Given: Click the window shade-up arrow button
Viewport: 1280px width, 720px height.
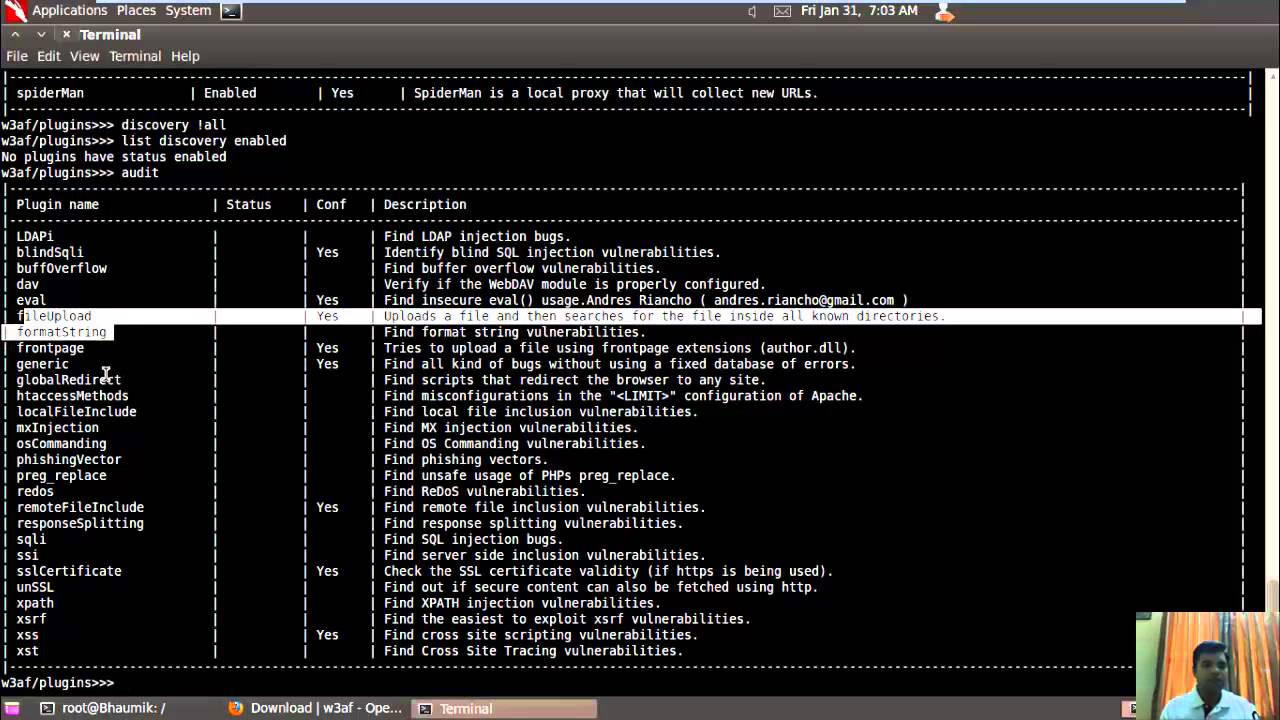Looking at the screenshot, I should [x=15, y=34].
